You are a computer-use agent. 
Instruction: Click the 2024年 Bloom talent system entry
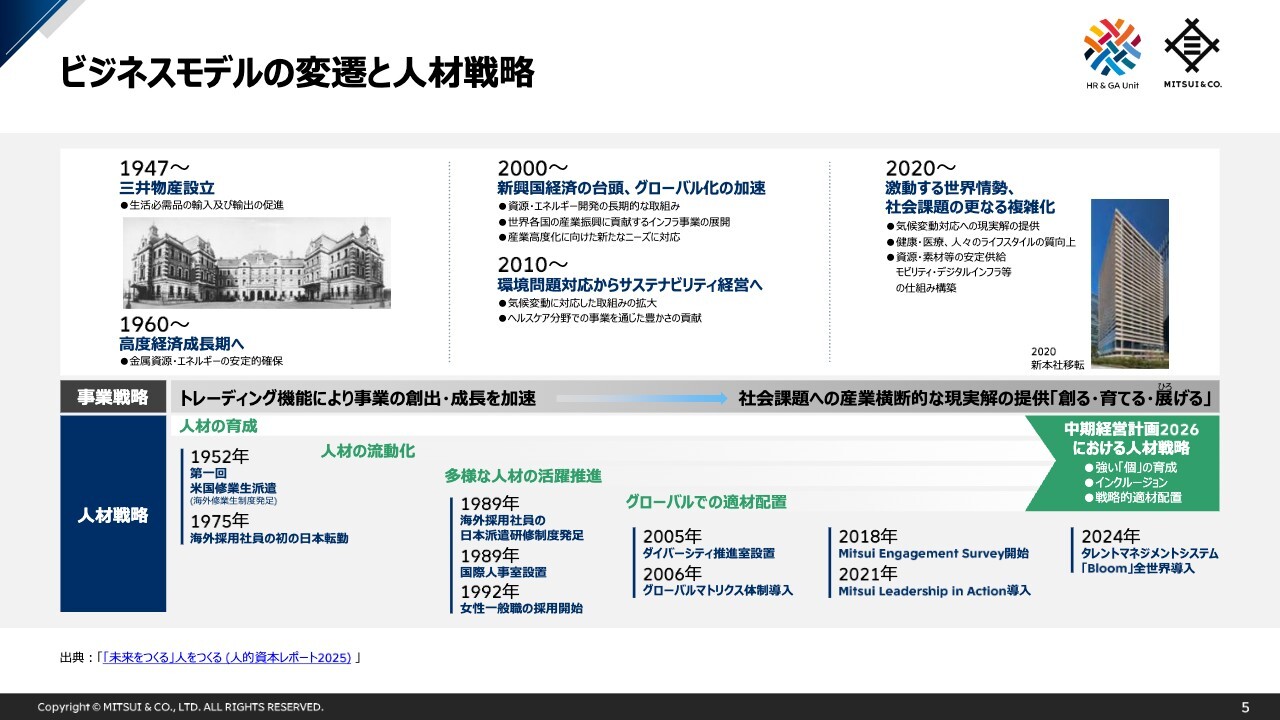(x=1149, y=552)
